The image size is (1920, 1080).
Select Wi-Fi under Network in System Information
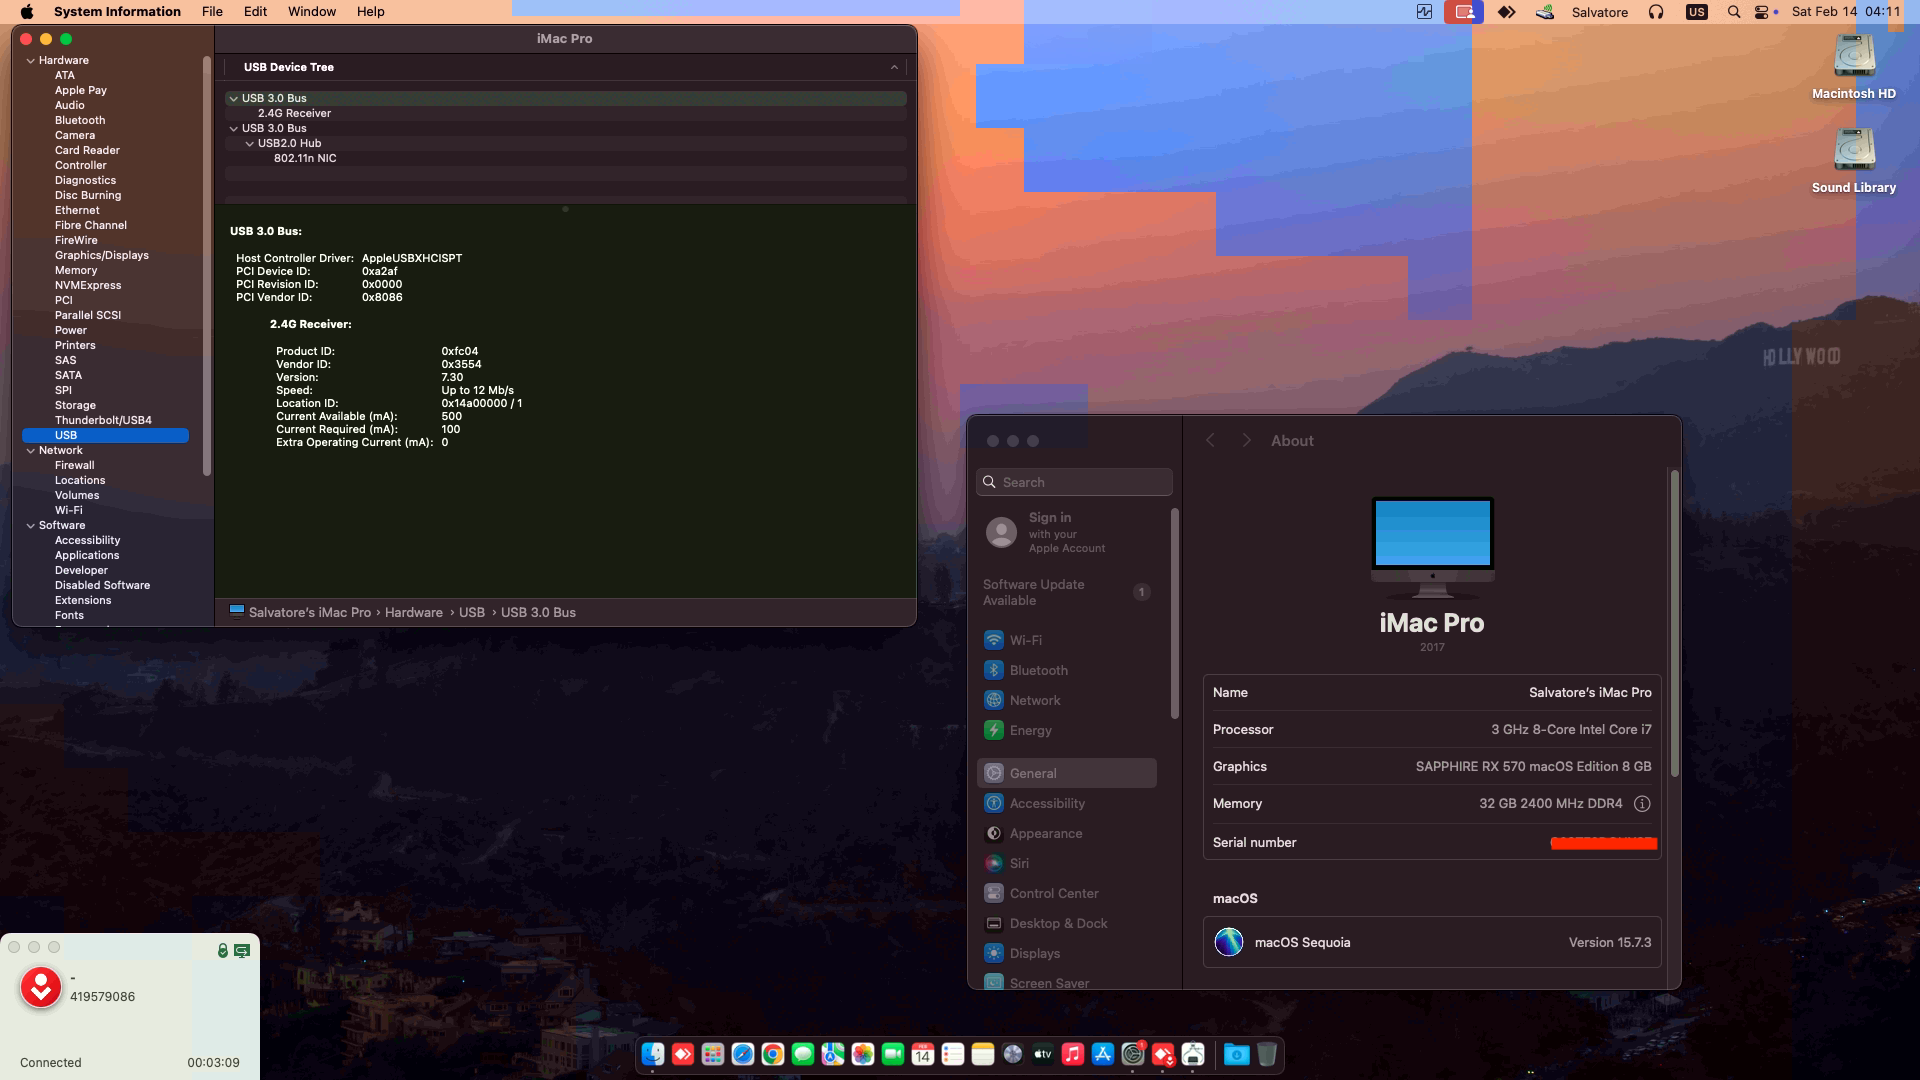(x=69, y=511)
